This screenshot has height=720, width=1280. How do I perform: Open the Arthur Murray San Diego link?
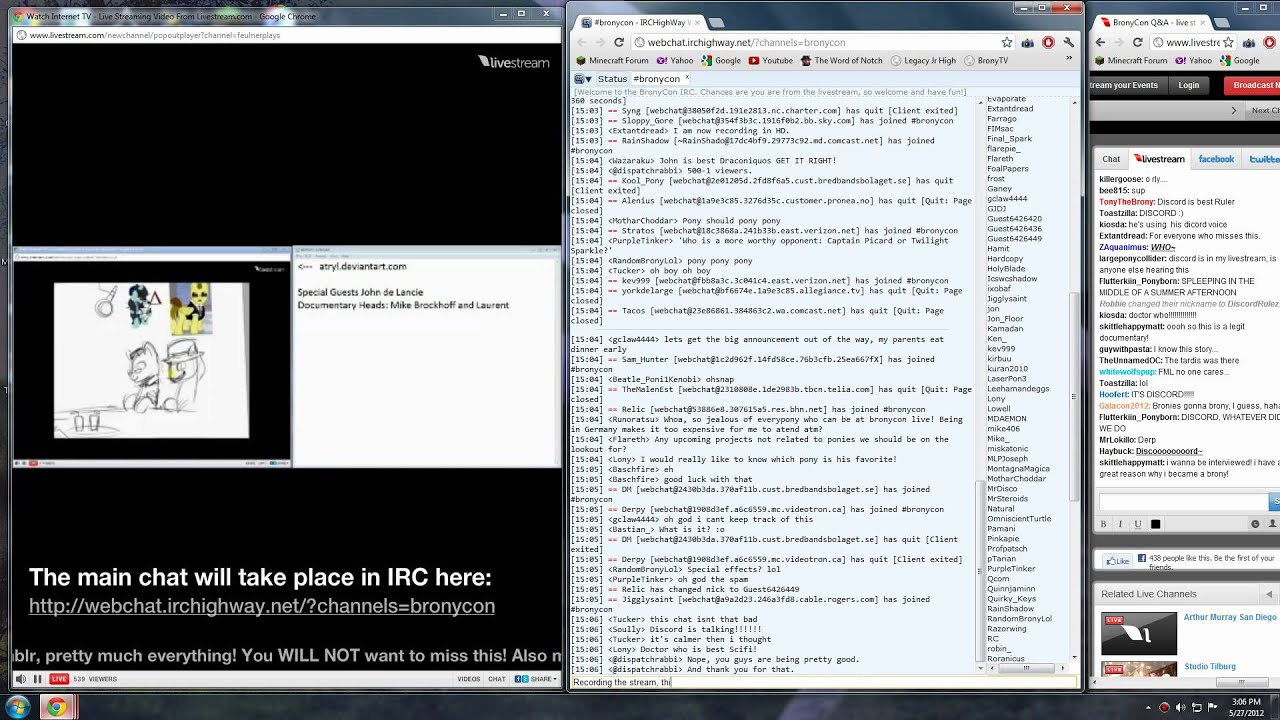(1230, 618)
